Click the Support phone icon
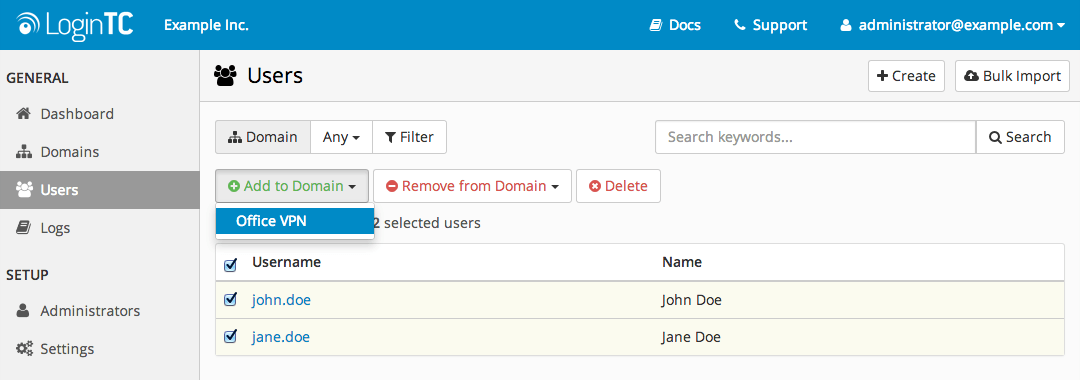 [x=740, y=25]
